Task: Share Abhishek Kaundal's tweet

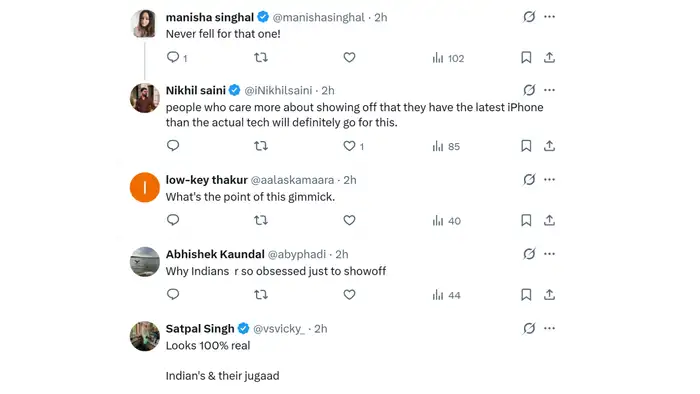Action: point(549,294)
